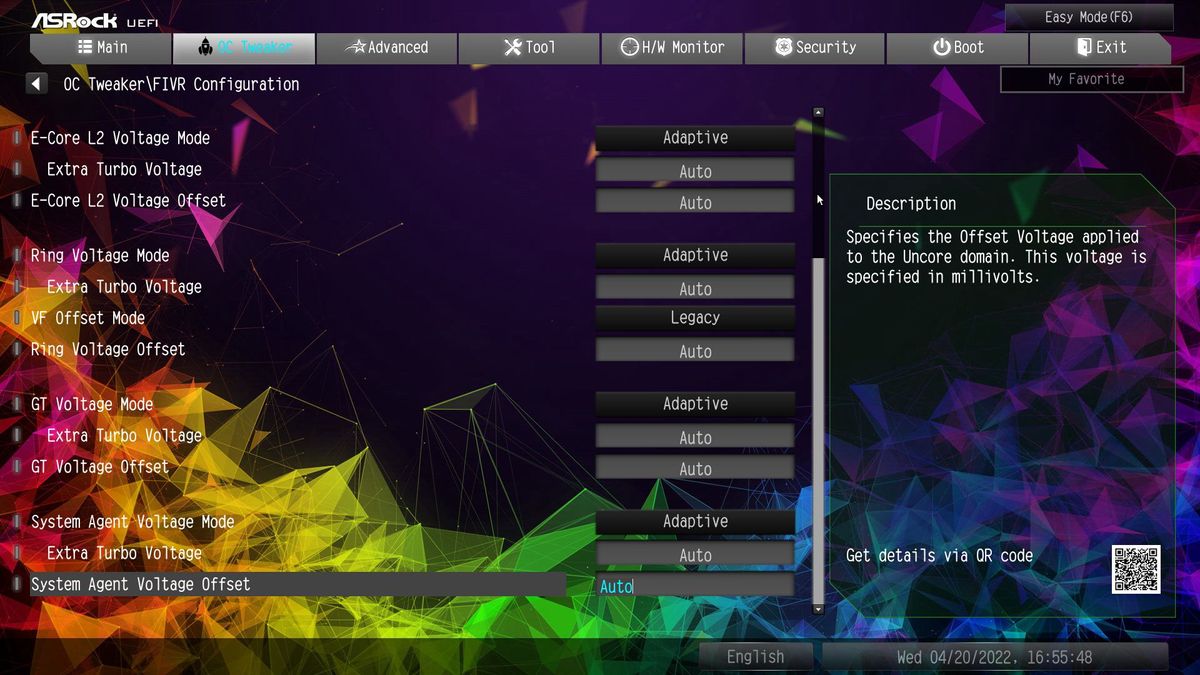Select E-Core L2 Voltage Offset label
This screenshot has width=1200, height=675.
click(x=128, y=200)
